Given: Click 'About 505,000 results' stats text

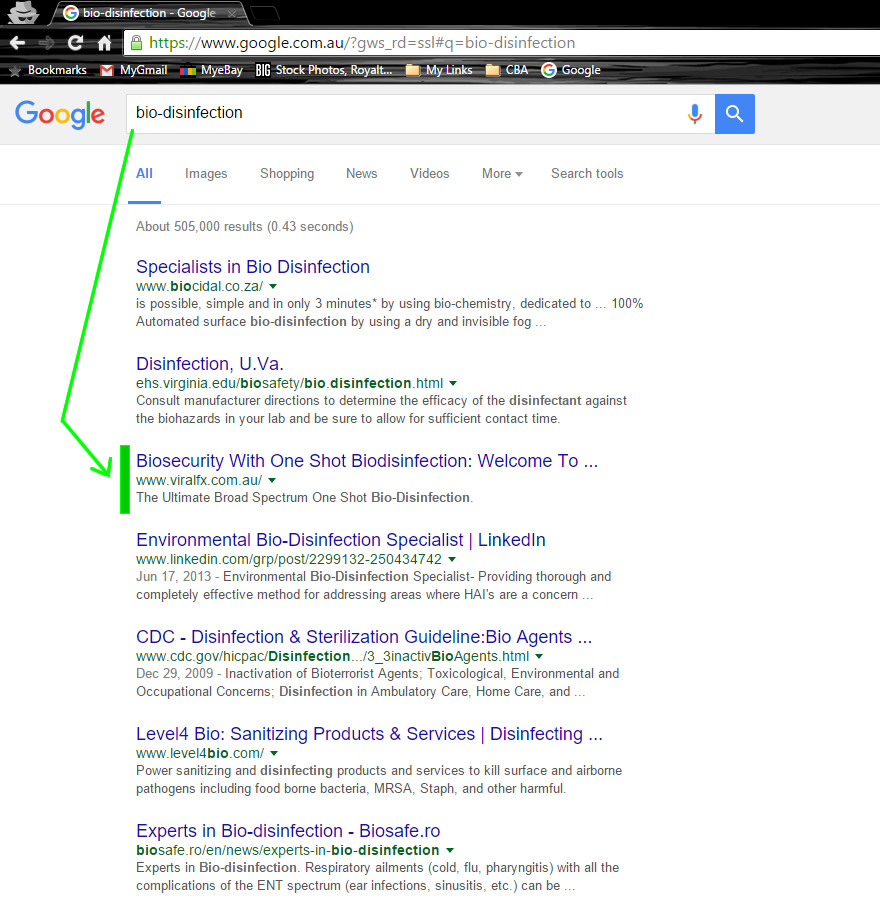Looking at the screenshot, I should pyautogui.click(x=245, y=227).
